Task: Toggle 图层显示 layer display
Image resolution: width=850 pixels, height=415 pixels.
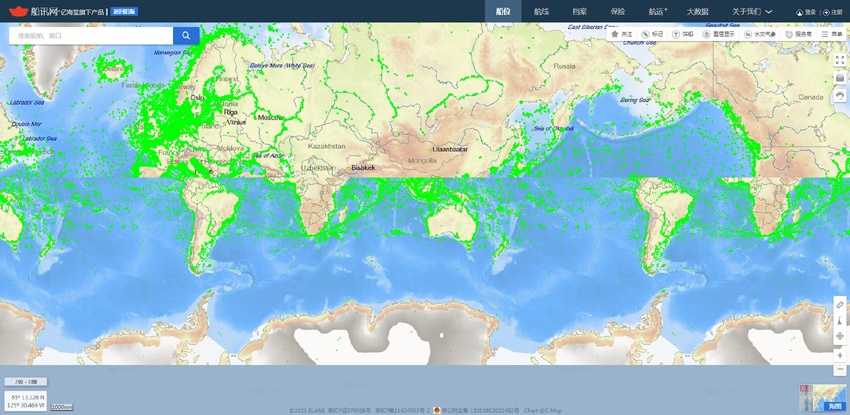Action: point(722,34)
